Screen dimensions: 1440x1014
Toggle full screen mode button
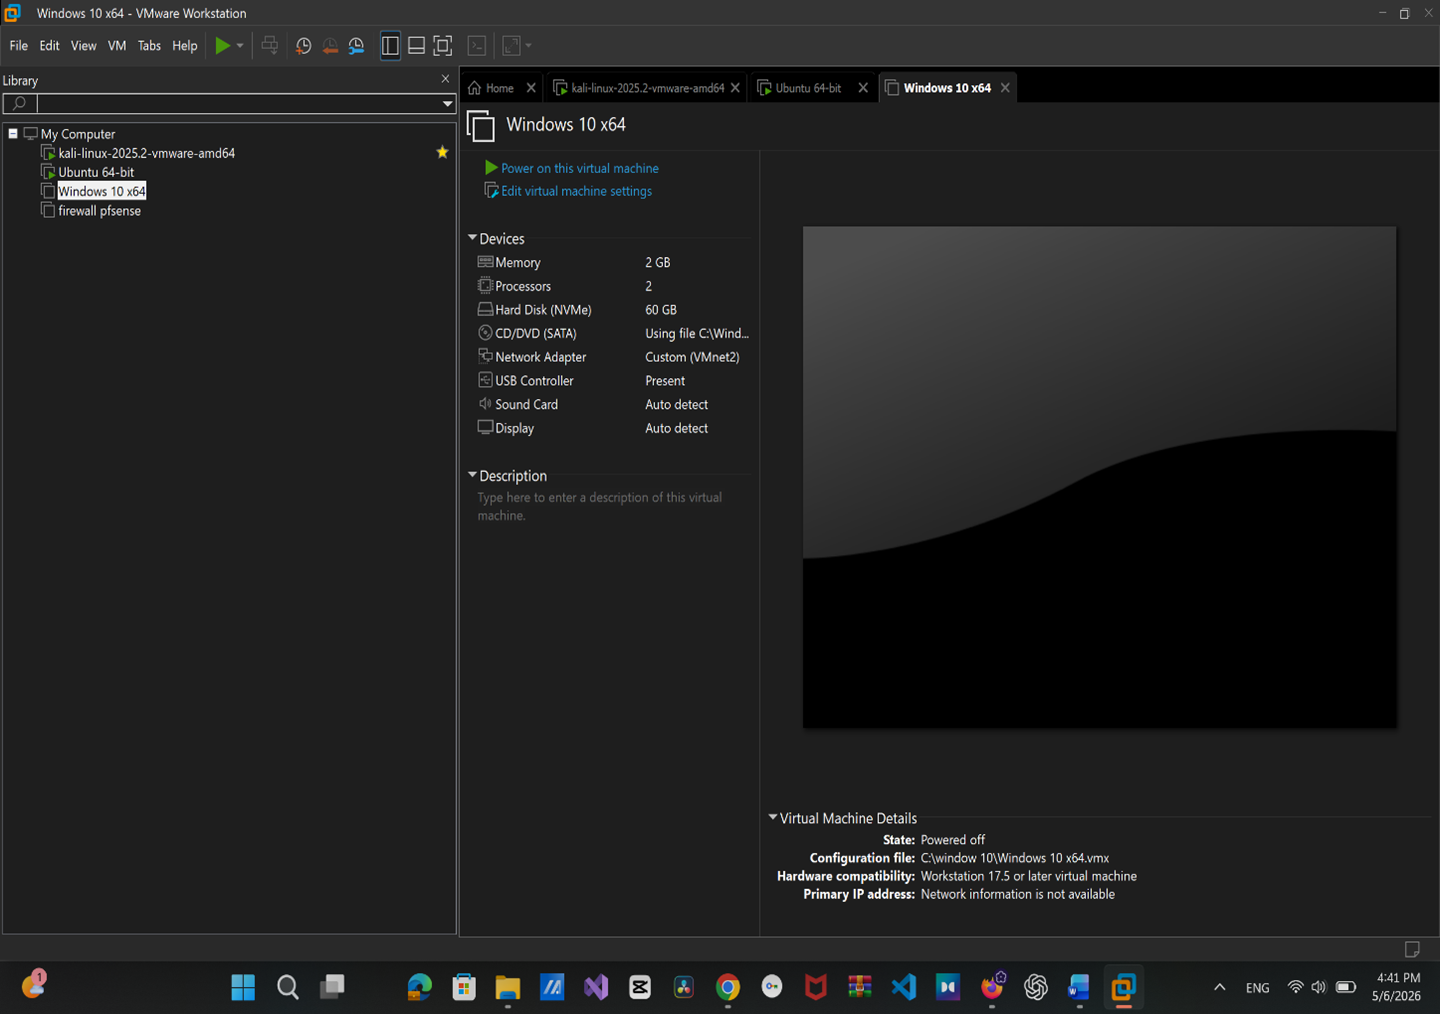(443, 46)
